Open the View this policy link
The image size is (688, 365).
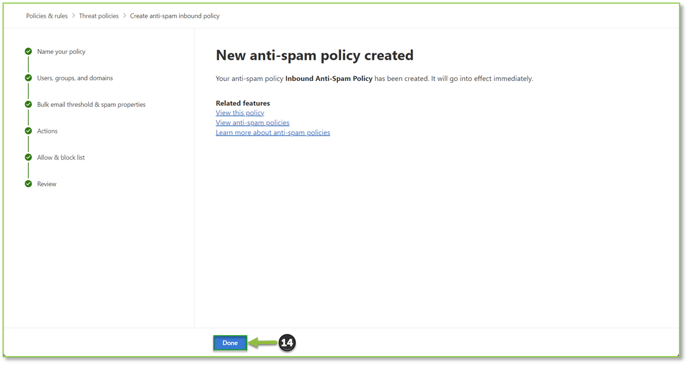pos(240,113)
